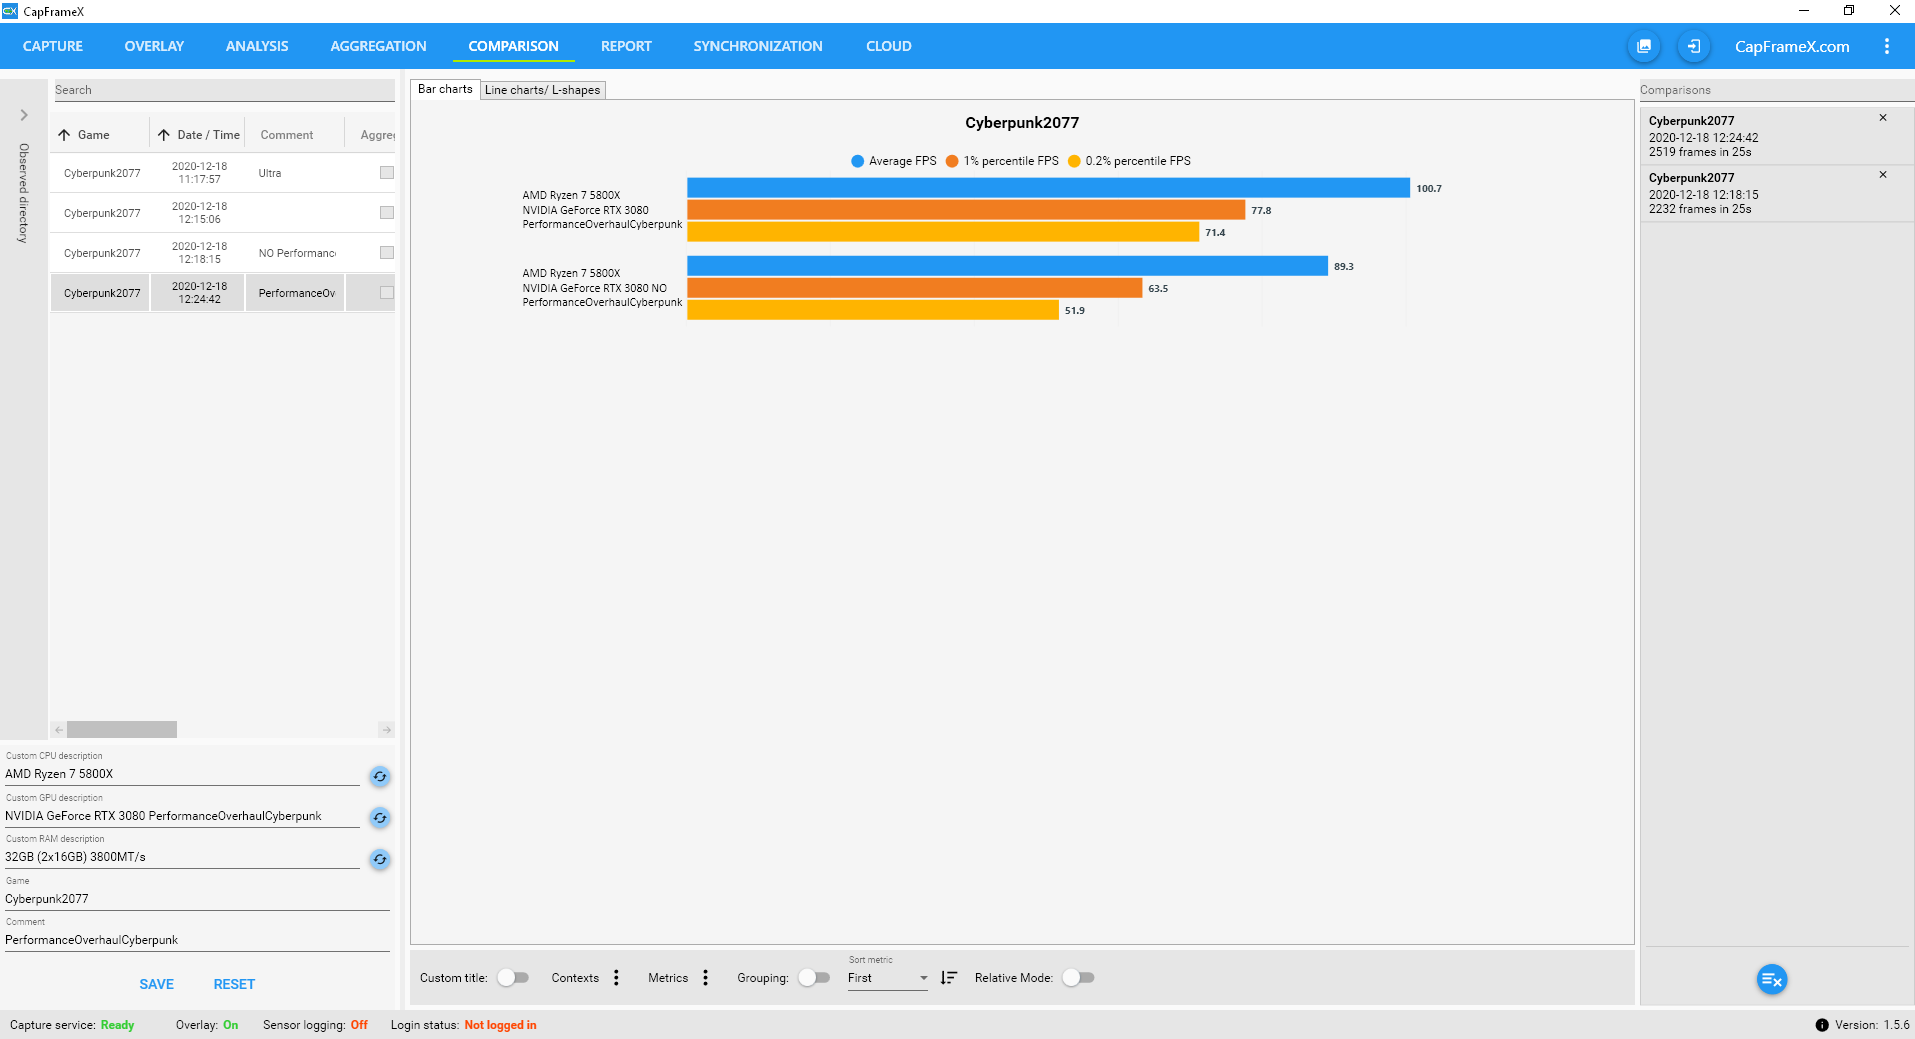Open the Contexts three-dot menu
1915x1039 pixels.
616,978
